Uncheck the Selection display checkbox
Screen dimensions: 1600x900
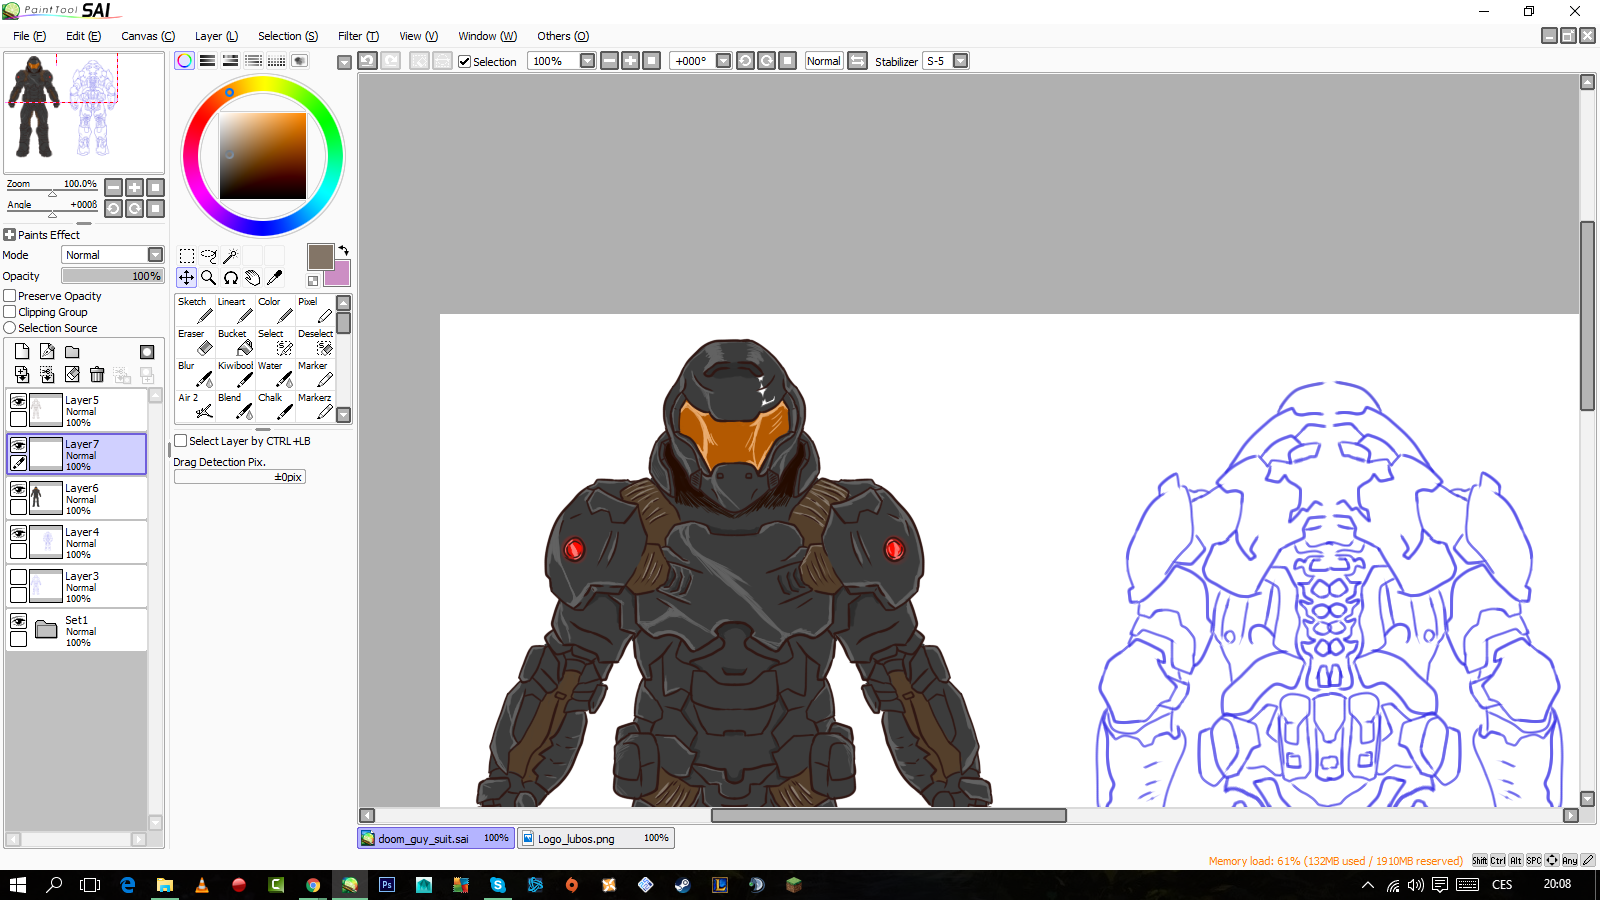point(464,61)
